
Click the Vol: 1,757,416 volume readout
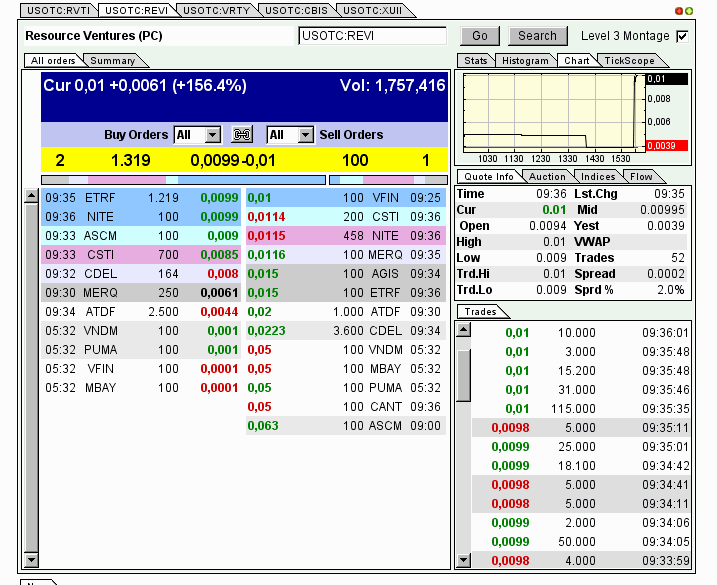click(392, 86)
